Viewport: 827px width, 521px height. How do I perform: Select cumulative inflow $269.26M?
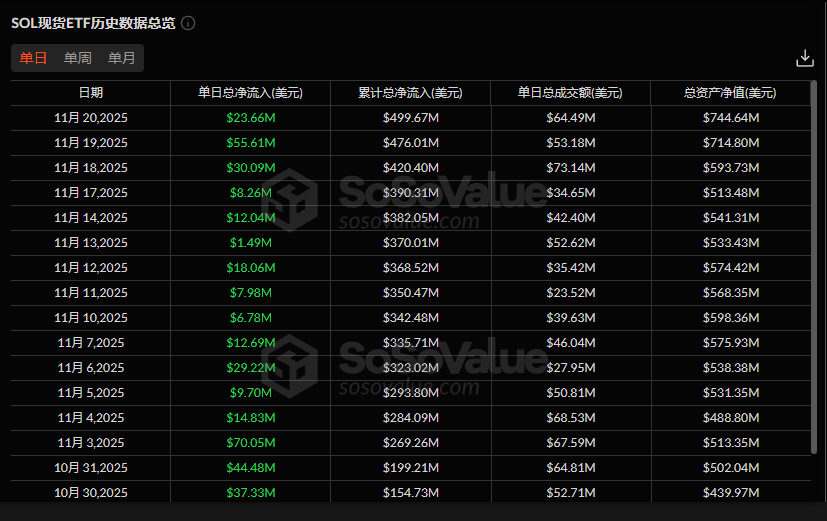click(x=410, y=443)
